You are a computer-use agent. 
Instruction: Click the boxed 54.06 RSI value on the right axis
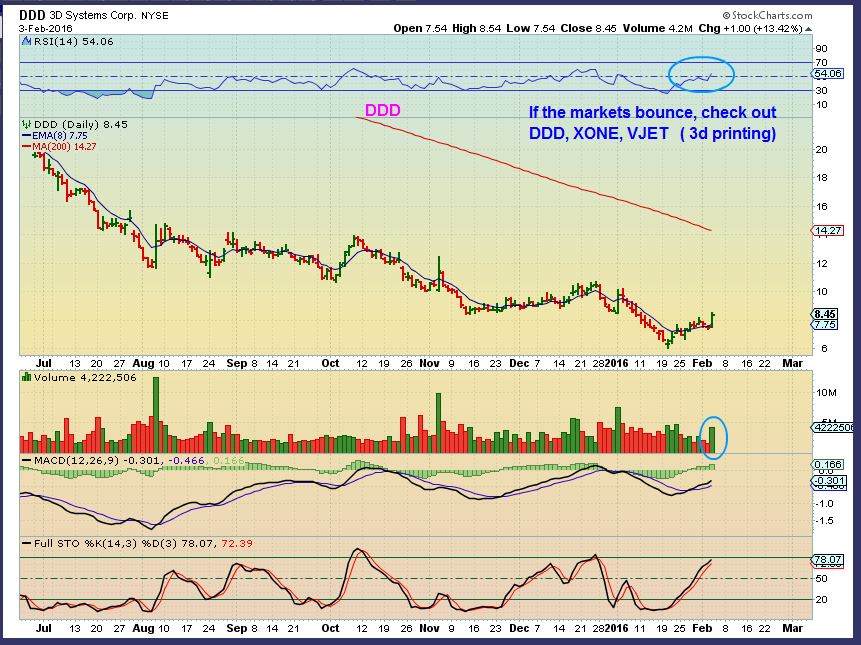[828, 74]
